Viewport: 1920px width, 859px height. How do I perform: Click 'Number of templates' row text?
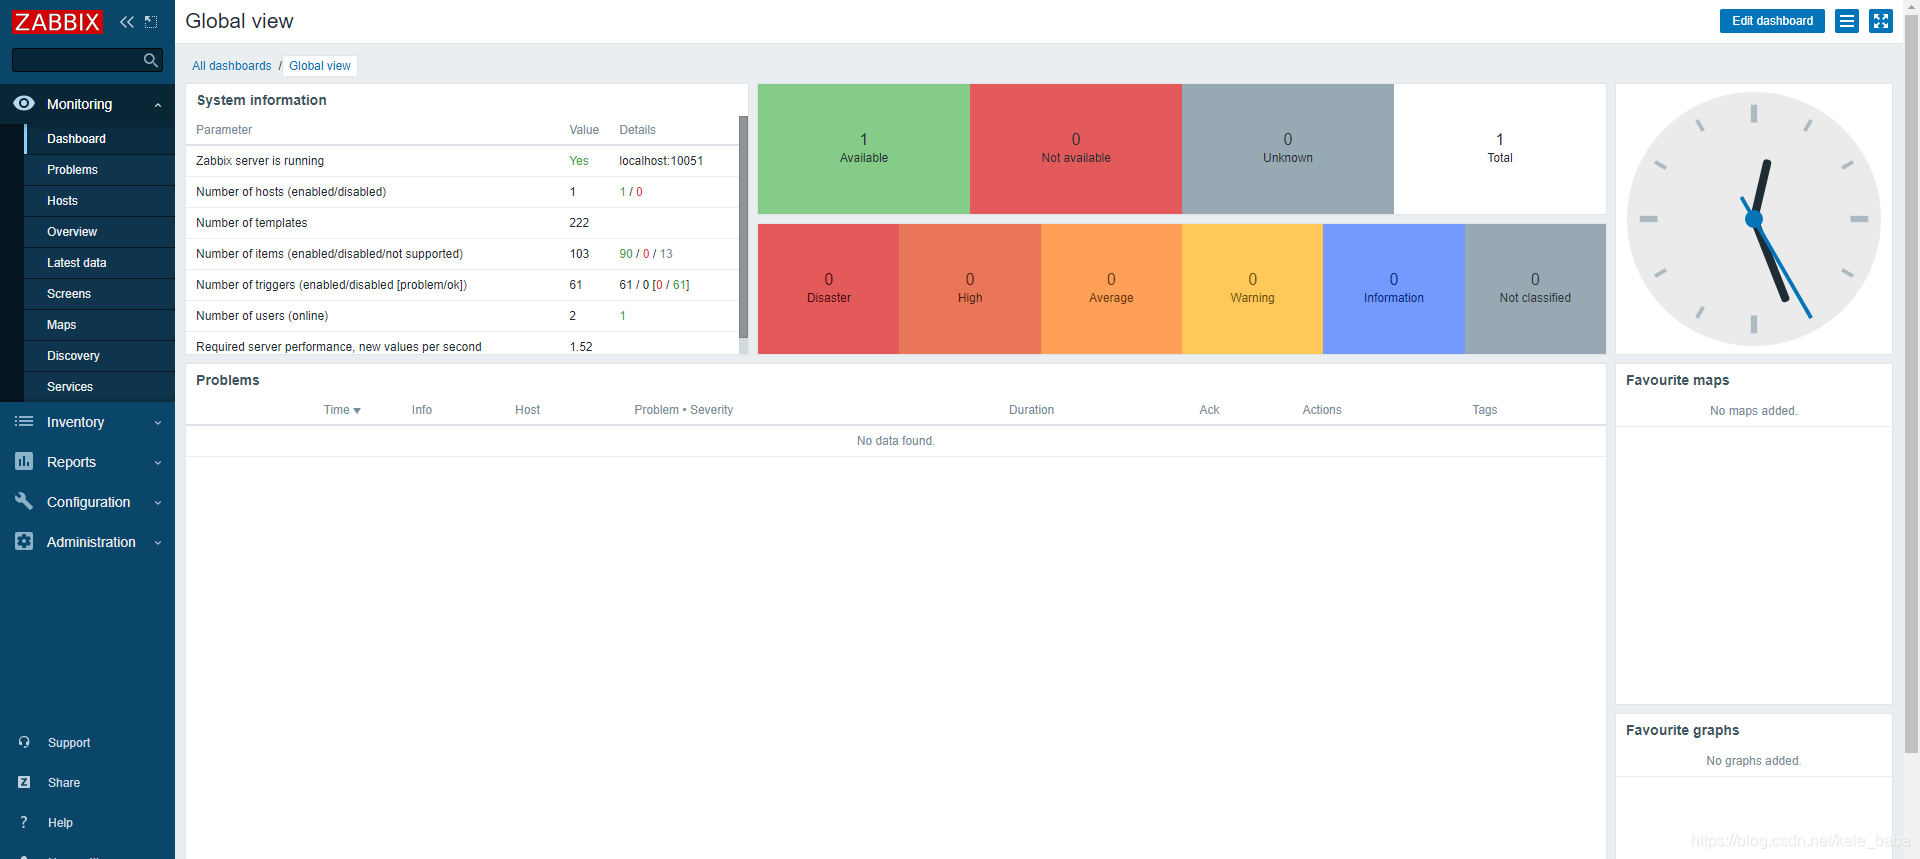[252, 223]
